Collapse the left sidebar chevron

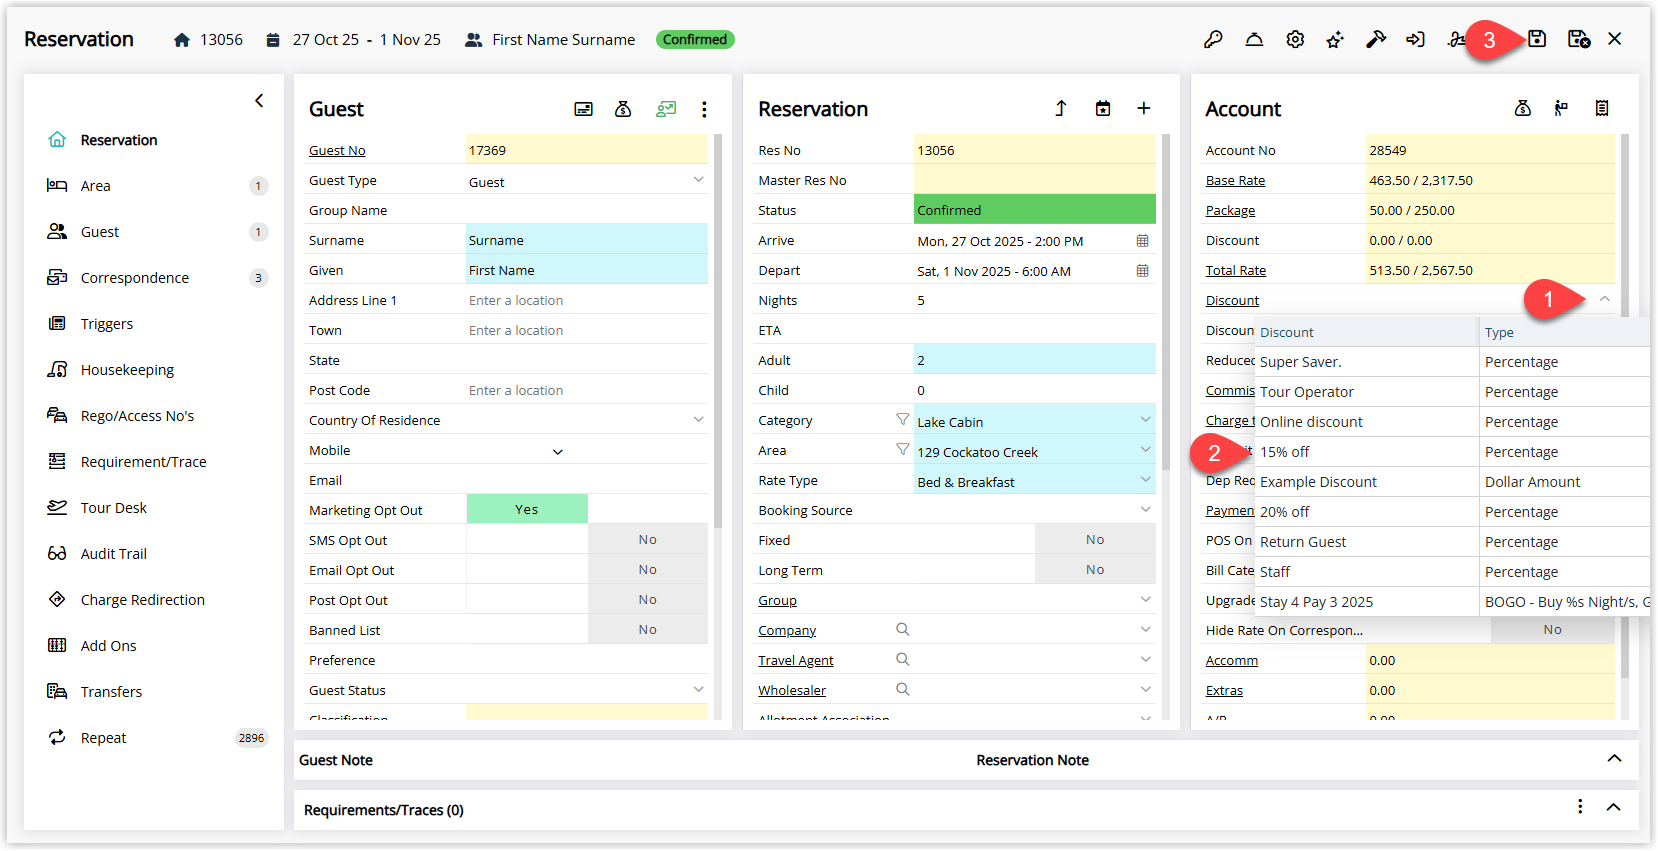259,100
